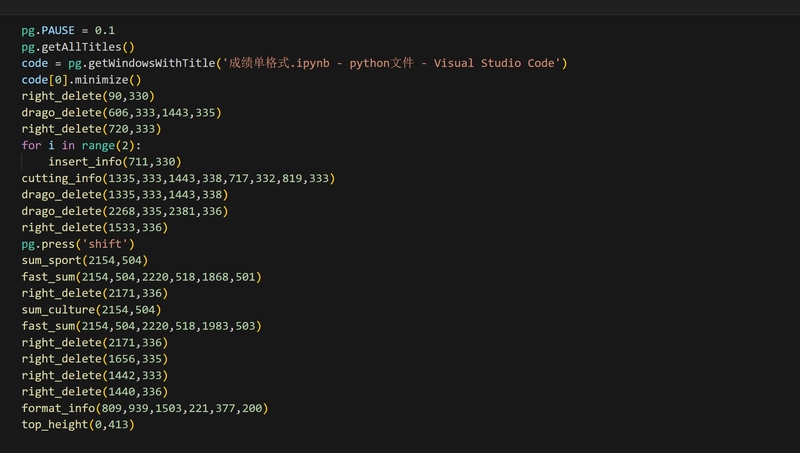This screenshot has width=800, height=453.
Task: Click the pg.PAUSE = 0.1 line
Action: [x=68, y=31]
